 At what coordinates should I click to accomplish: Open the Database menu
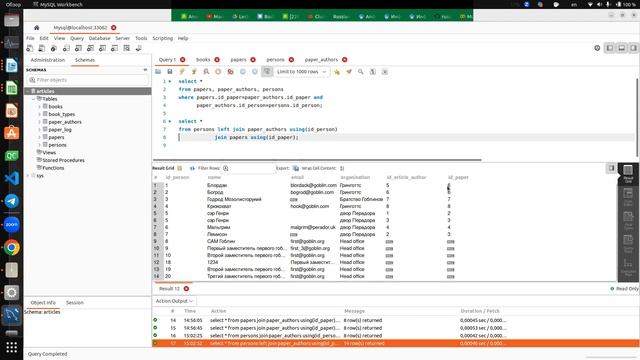click(x=100, y=38)
